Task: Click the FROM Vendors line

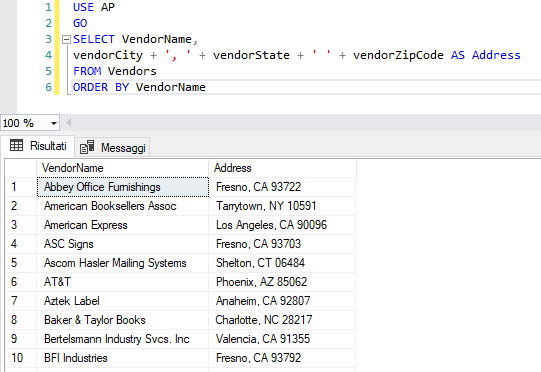Action: coord(115,71)
